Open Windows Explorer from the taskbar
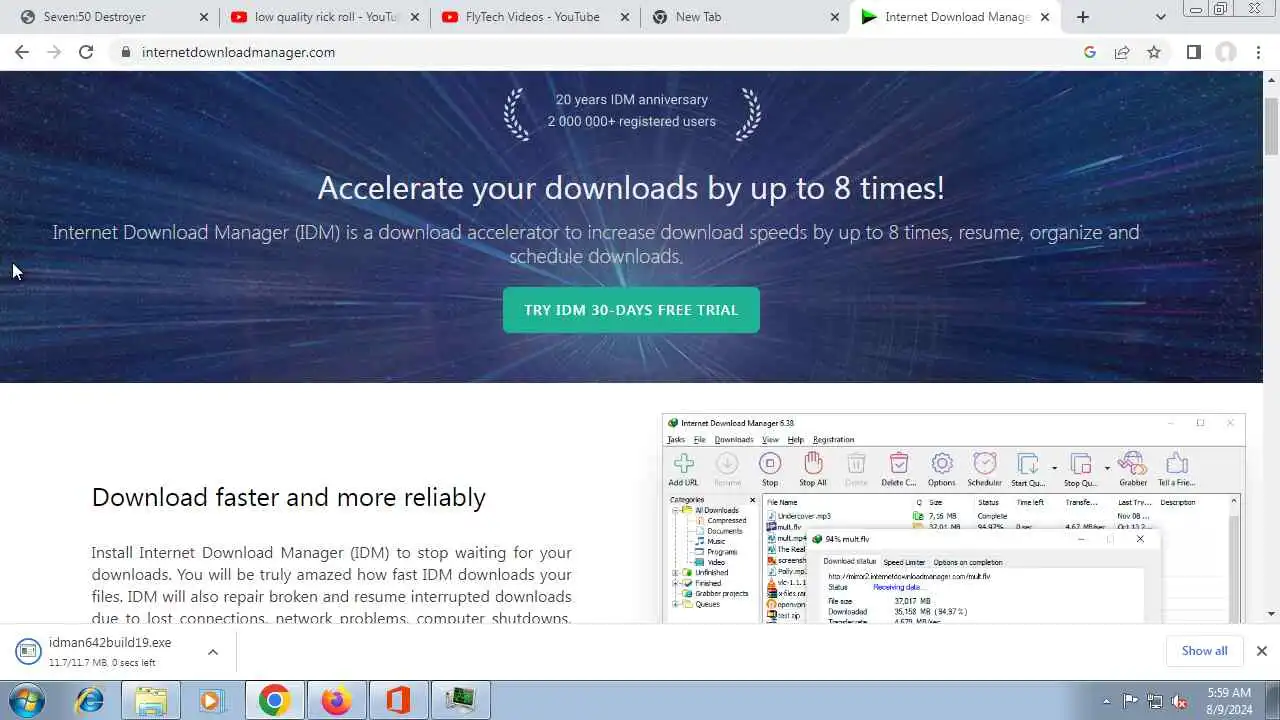Image resolution: width=1280 pixels, height=720 pixels. click(x=151, y=700)
